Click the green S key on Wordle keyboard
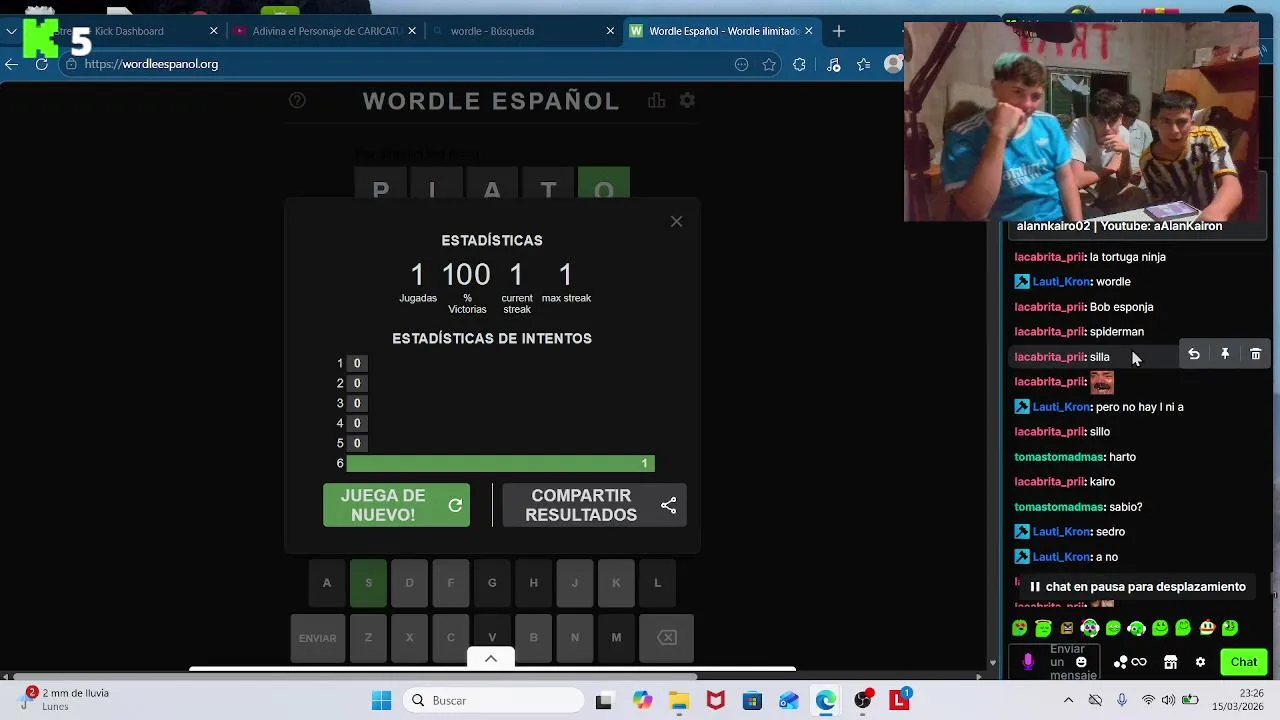The image size is (1280, 720). click(368, 583)
